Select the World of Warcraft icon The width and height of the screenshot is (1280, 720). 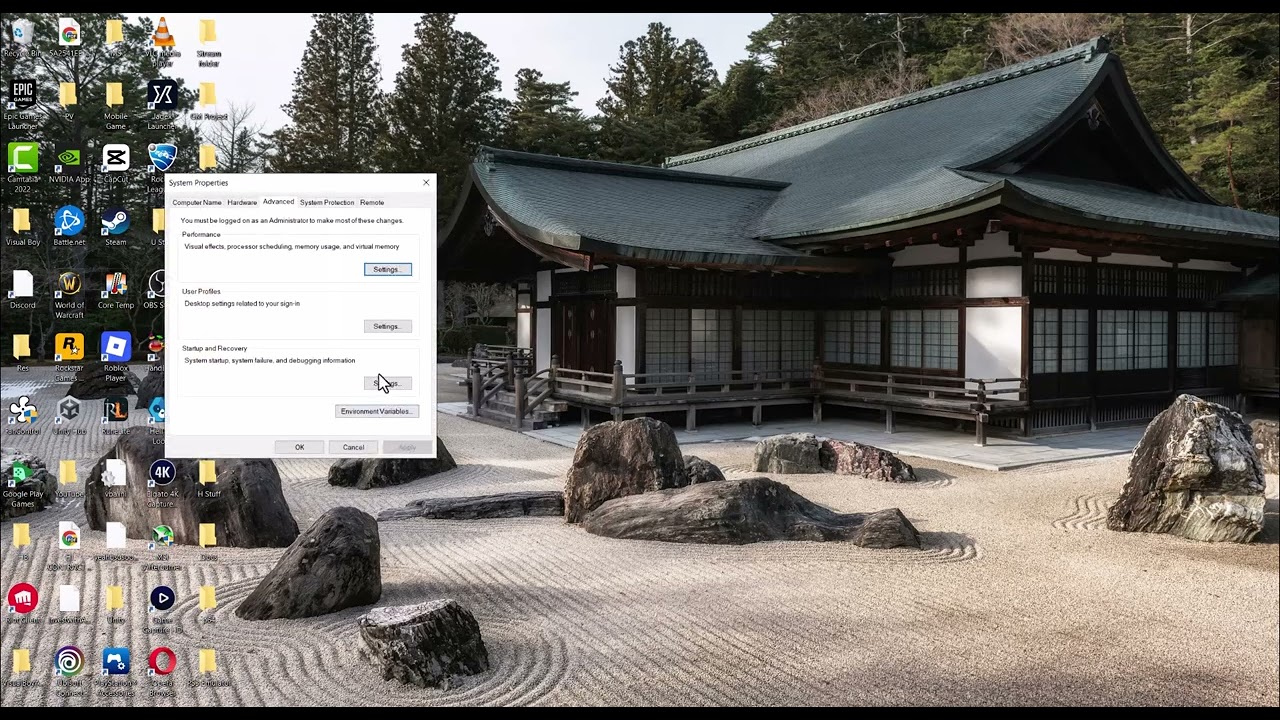click(x=69, y=294)
